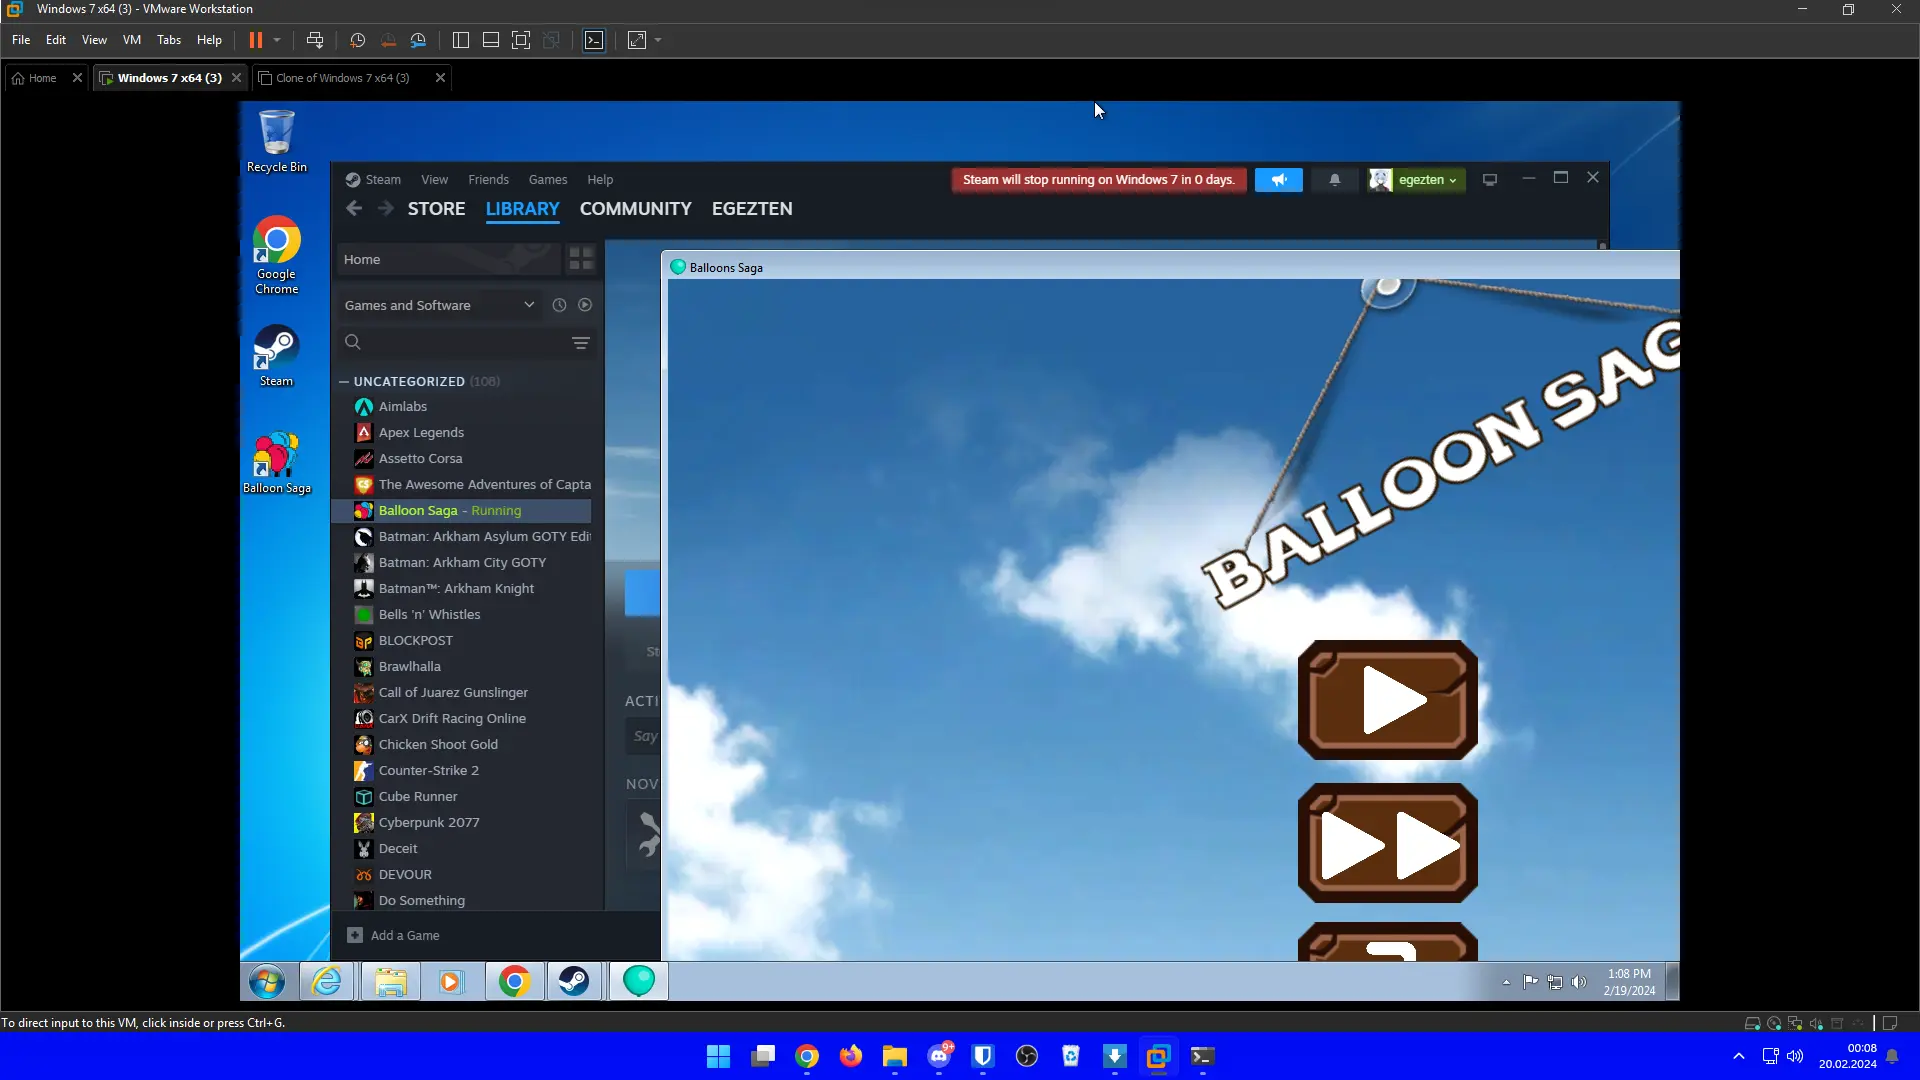Open the Games menu in Steam
Viewport: 1920px width, 1080px height.
[548, 180]
